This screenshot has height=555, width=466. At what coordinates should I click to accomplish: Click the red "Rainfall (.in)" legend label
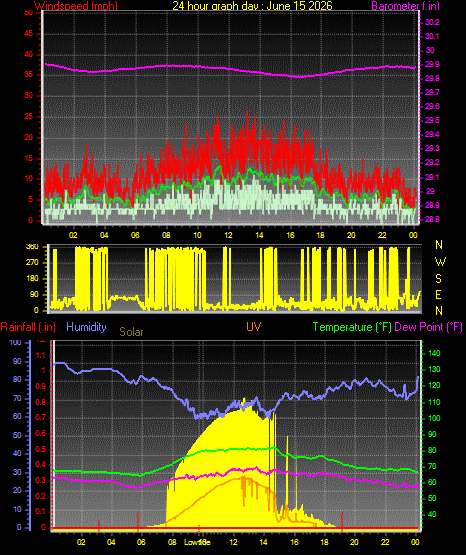(28, 327)
